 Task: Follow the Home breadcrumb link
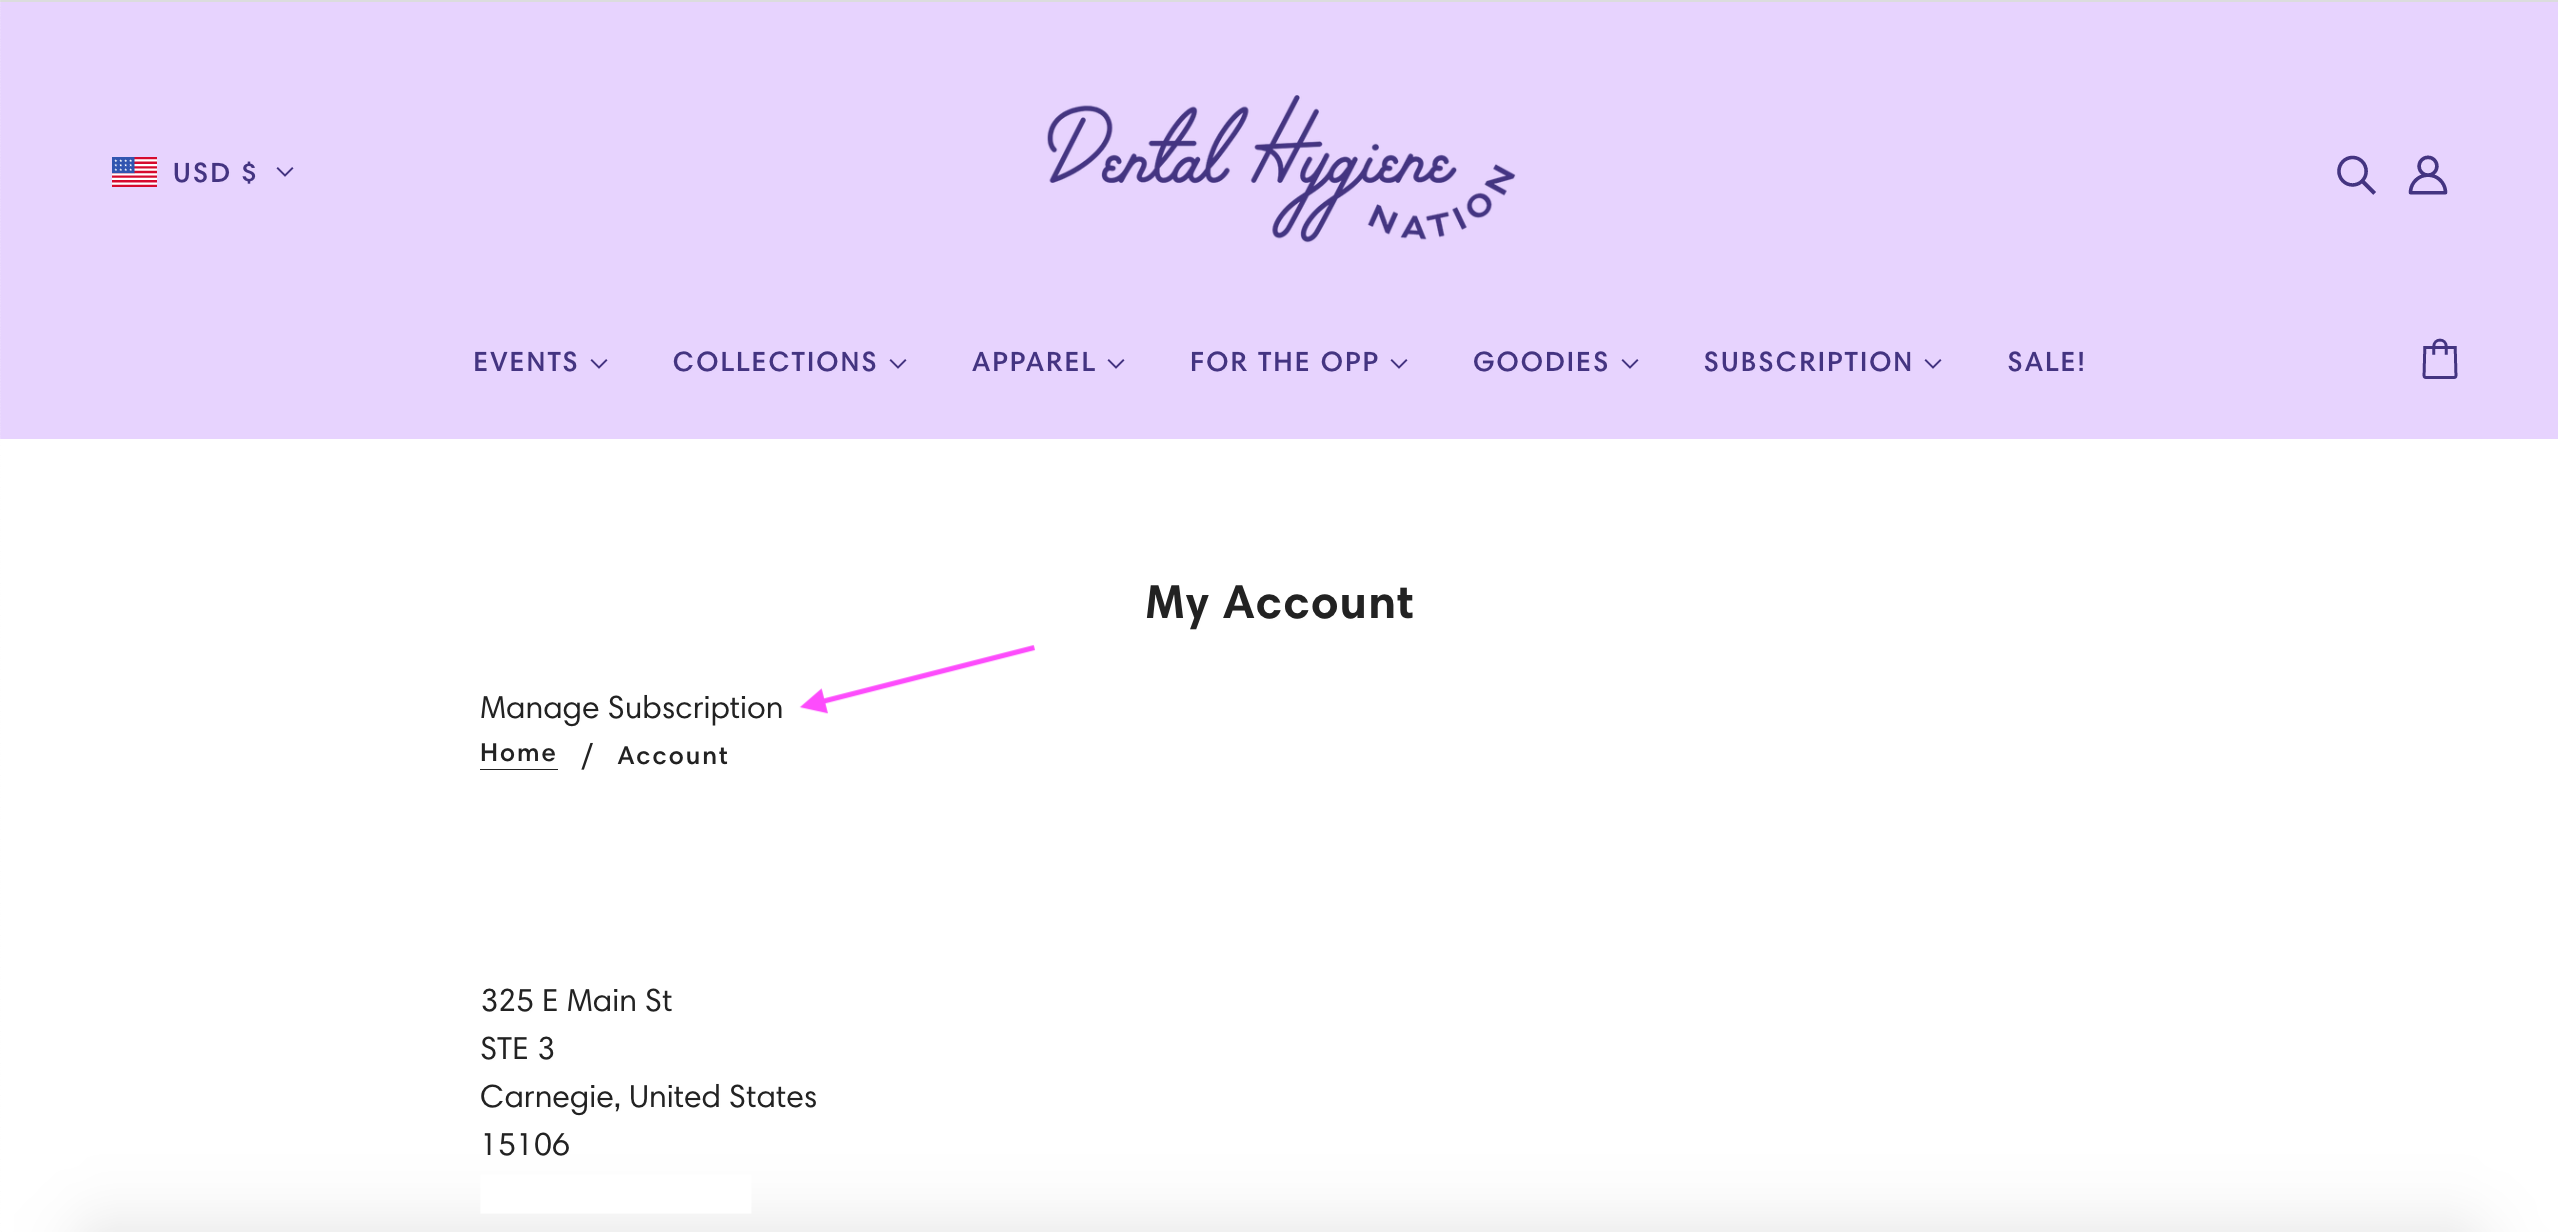pos(518,753)
